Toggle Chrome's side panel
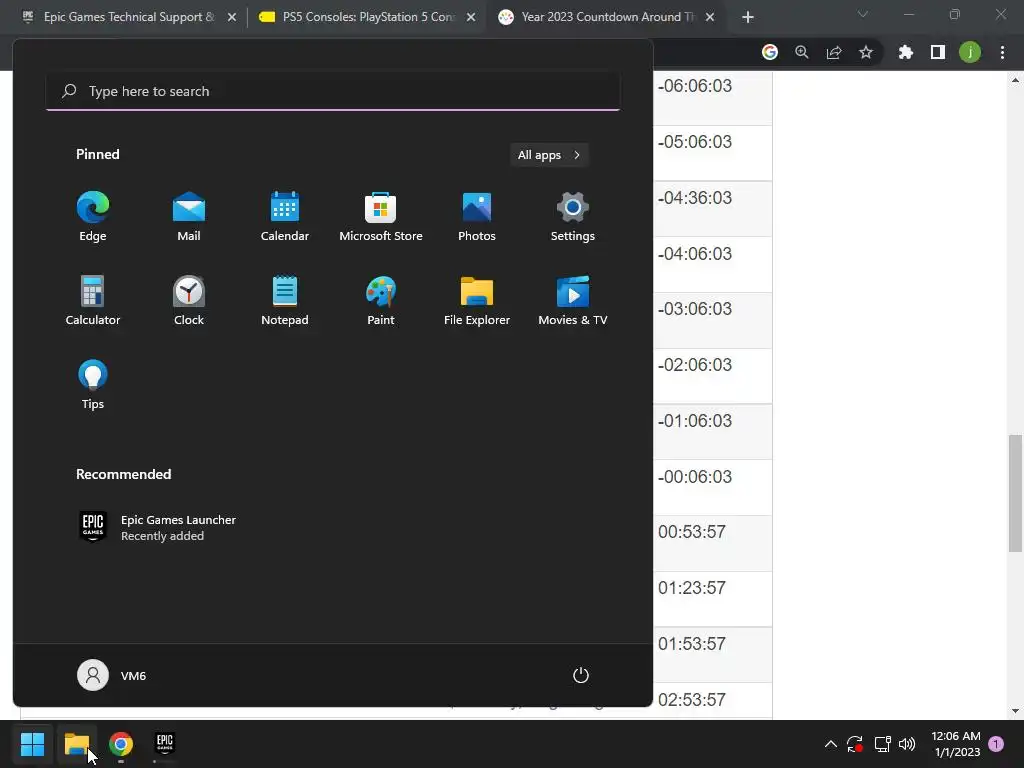 point(938,52)
